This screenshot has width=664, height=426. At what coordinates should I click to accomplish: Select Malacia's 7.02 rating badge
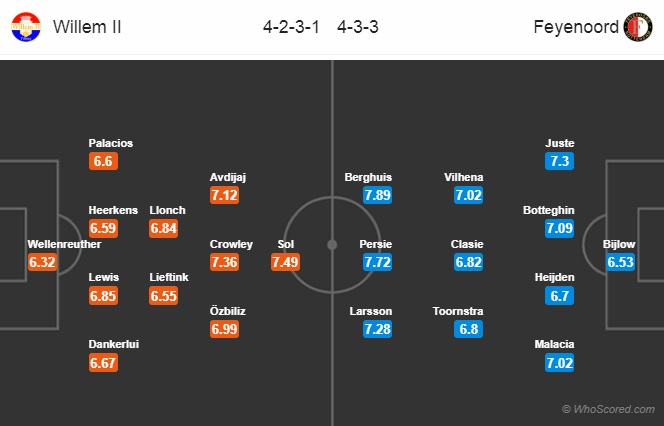click(x=560, y=362)
